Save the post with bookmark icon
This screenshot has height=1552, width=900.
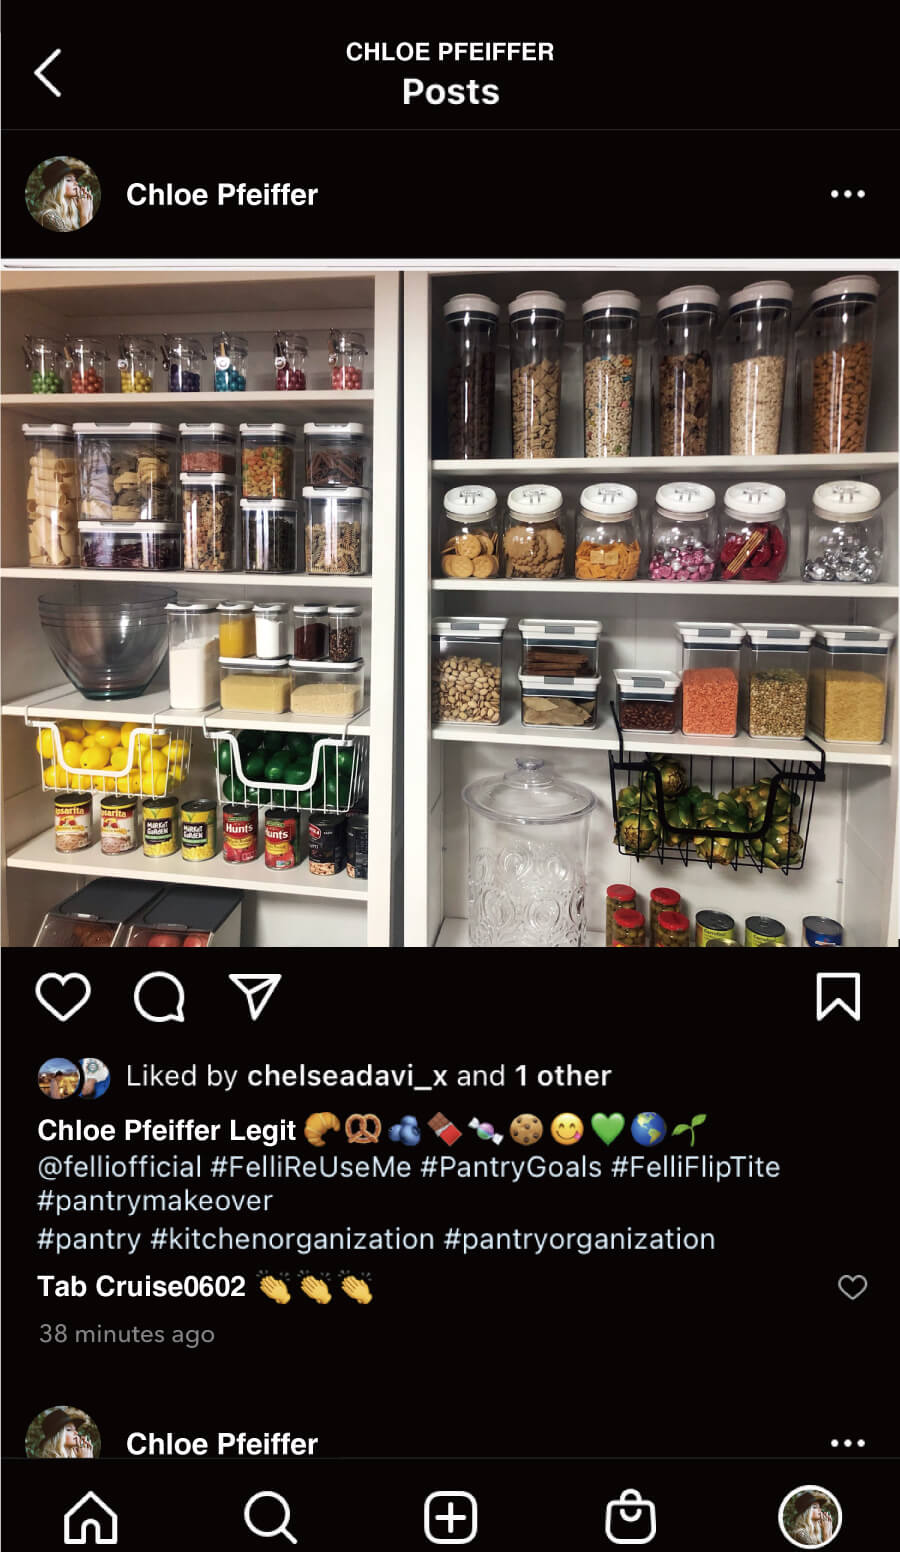tap(838, 997)
